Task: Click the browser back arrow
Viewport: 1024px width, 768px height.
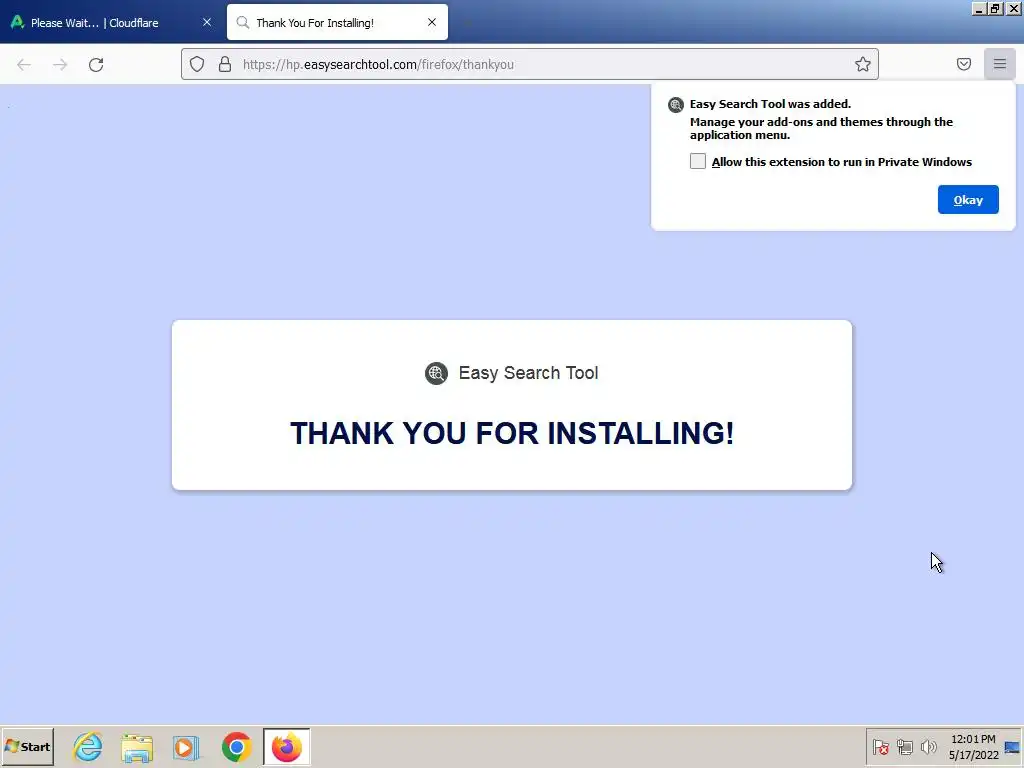Action: click(x=24, y=65)
